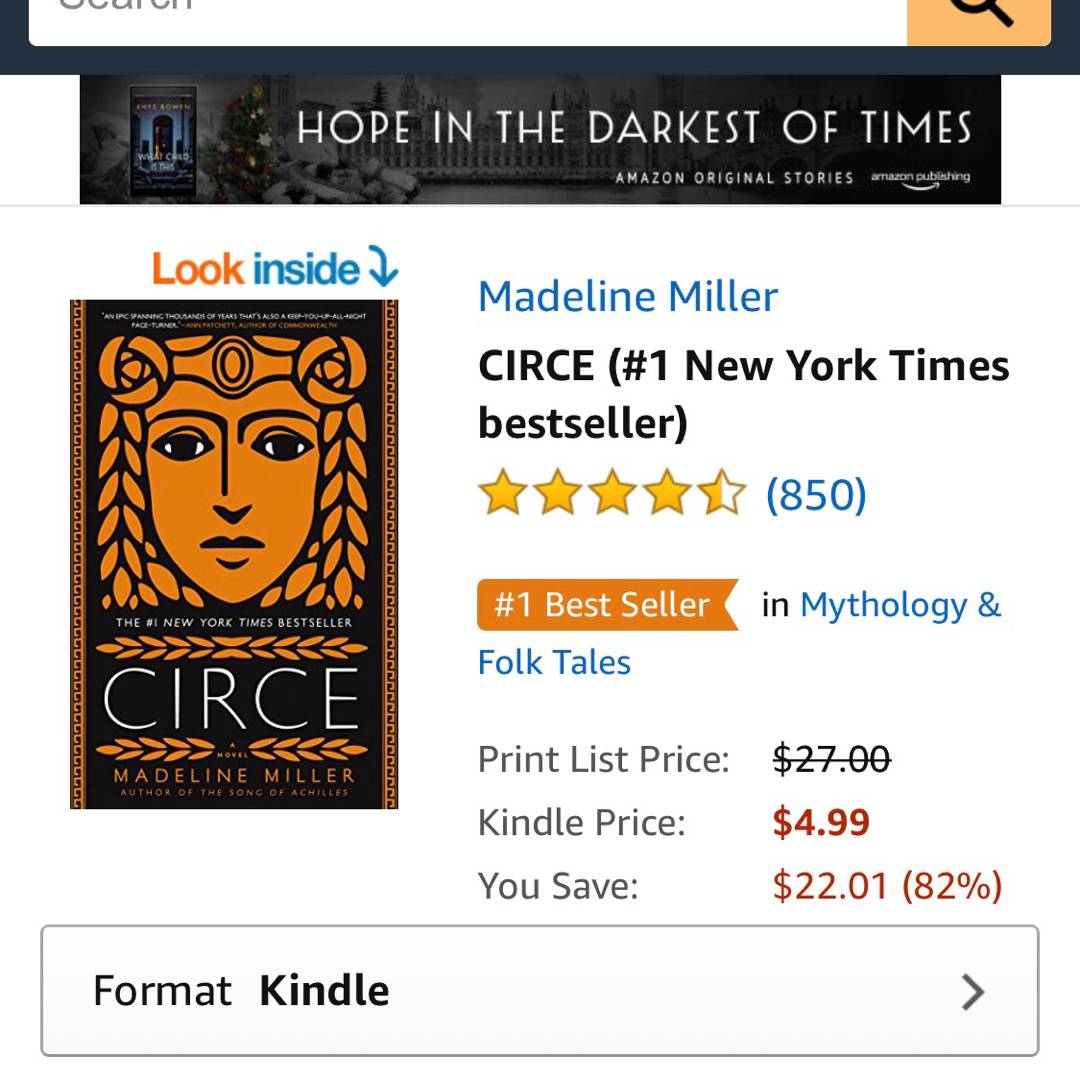
Task: Click the amazon publishing logo in the banner
Action: tap(919, 178)
